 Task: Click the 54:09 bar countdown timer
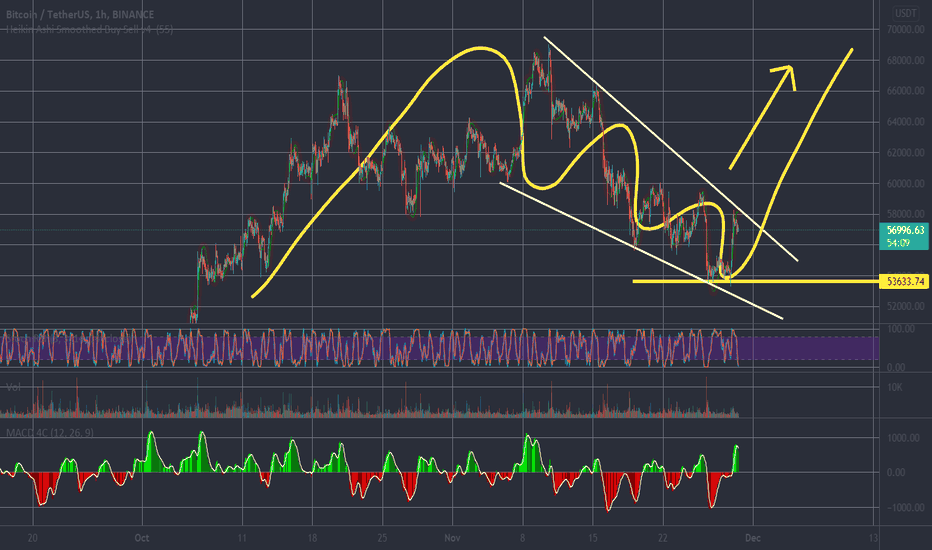898,243
